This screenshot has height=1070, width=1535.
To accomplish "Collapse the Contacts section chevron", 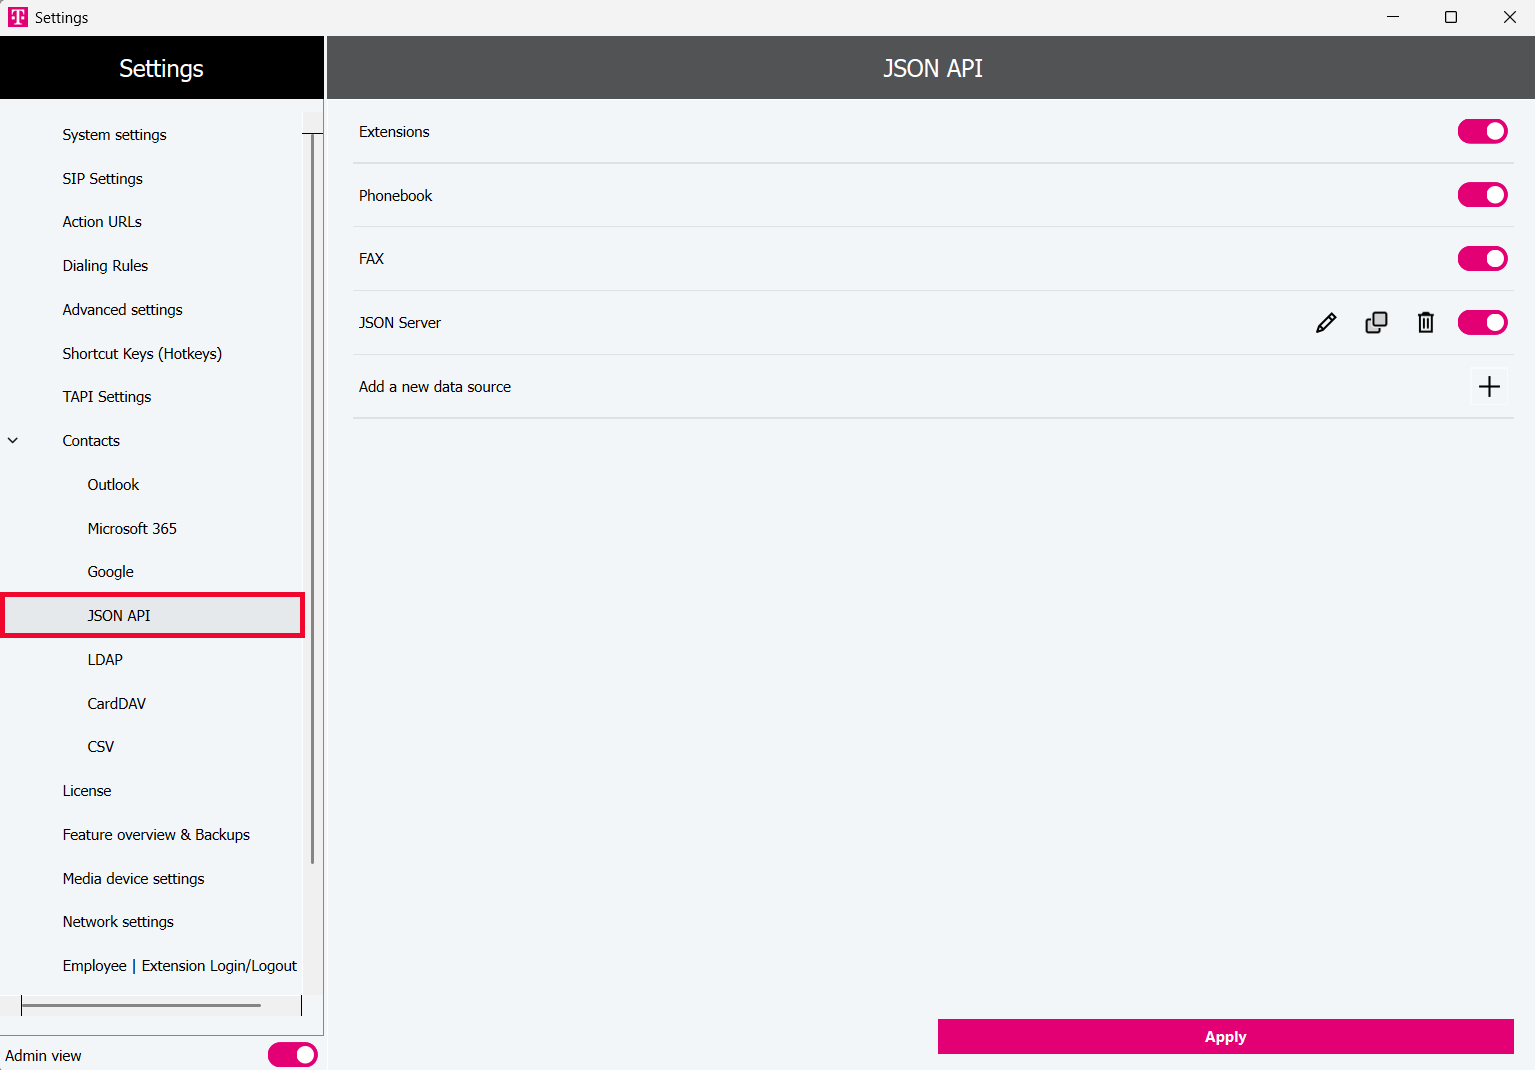I will (13, 441).
